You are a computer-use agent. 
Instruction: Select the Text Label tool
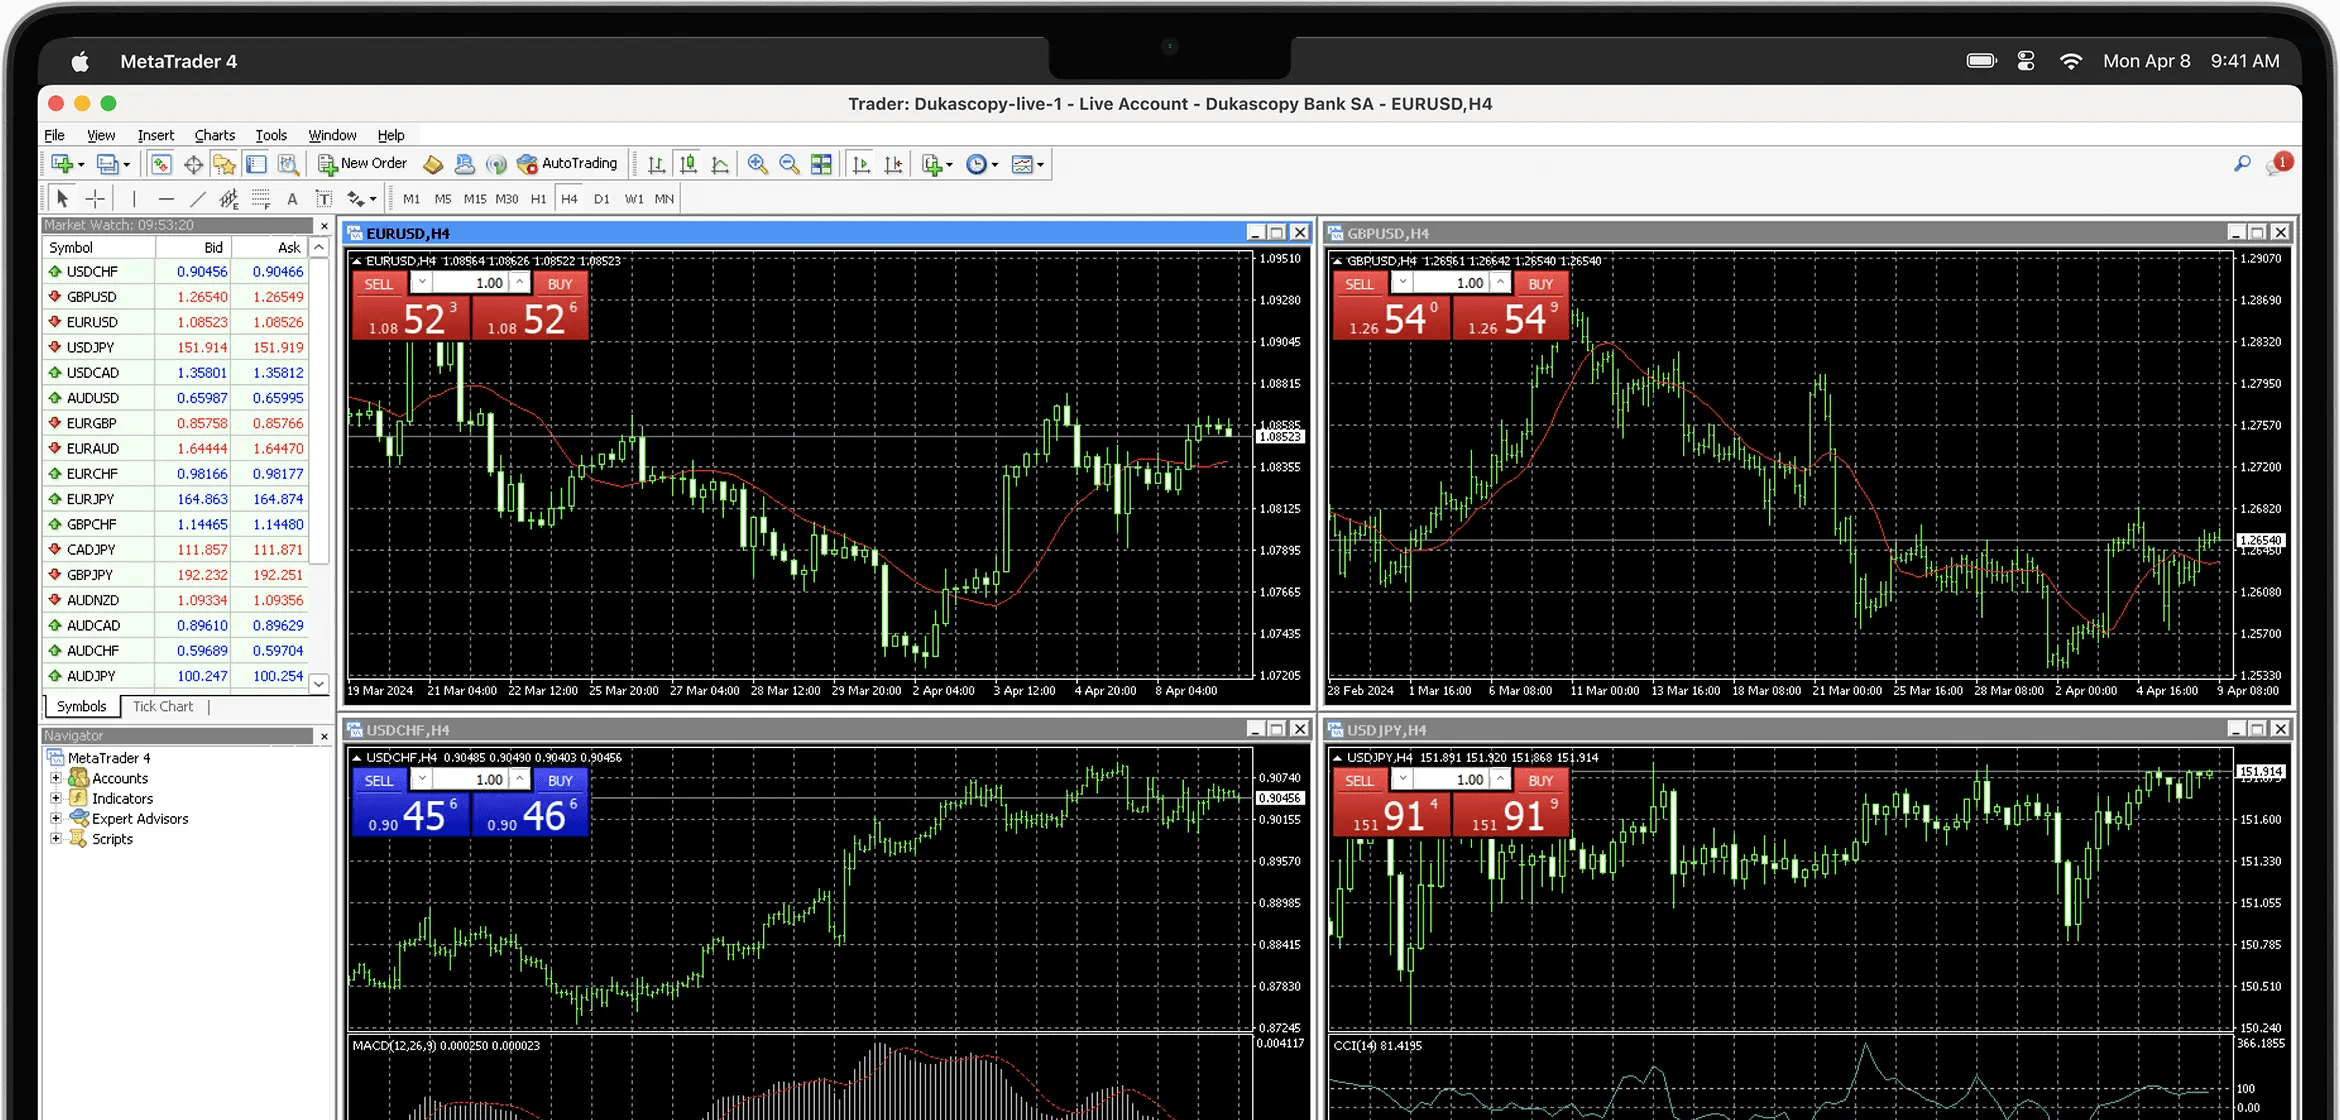tap(324, 199)
